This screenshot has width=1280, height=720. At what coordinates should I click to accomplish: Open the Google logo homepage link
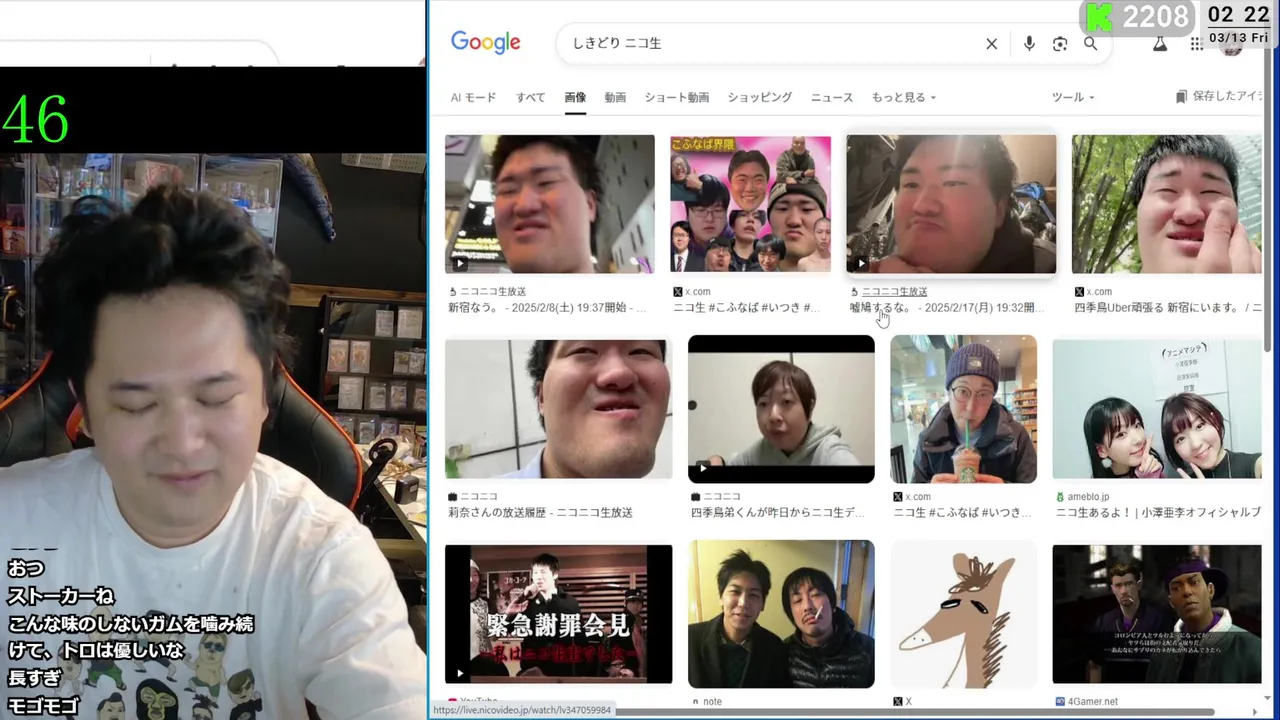485,42
